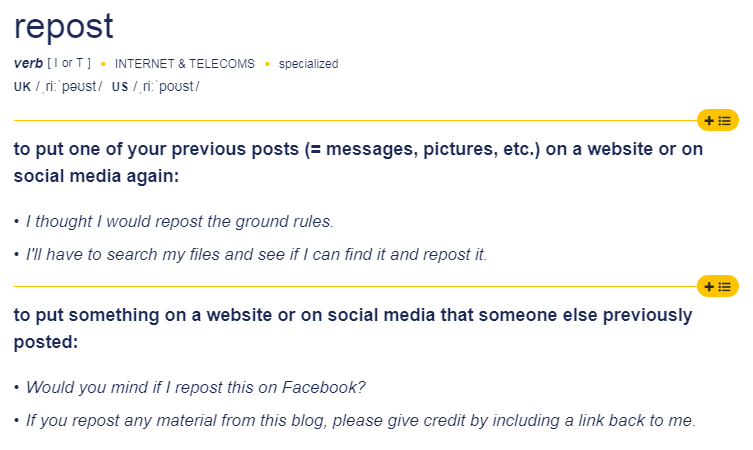Click the headword "repost" title
Viewport: 753px width, 450px height.
tap(64, 27)
